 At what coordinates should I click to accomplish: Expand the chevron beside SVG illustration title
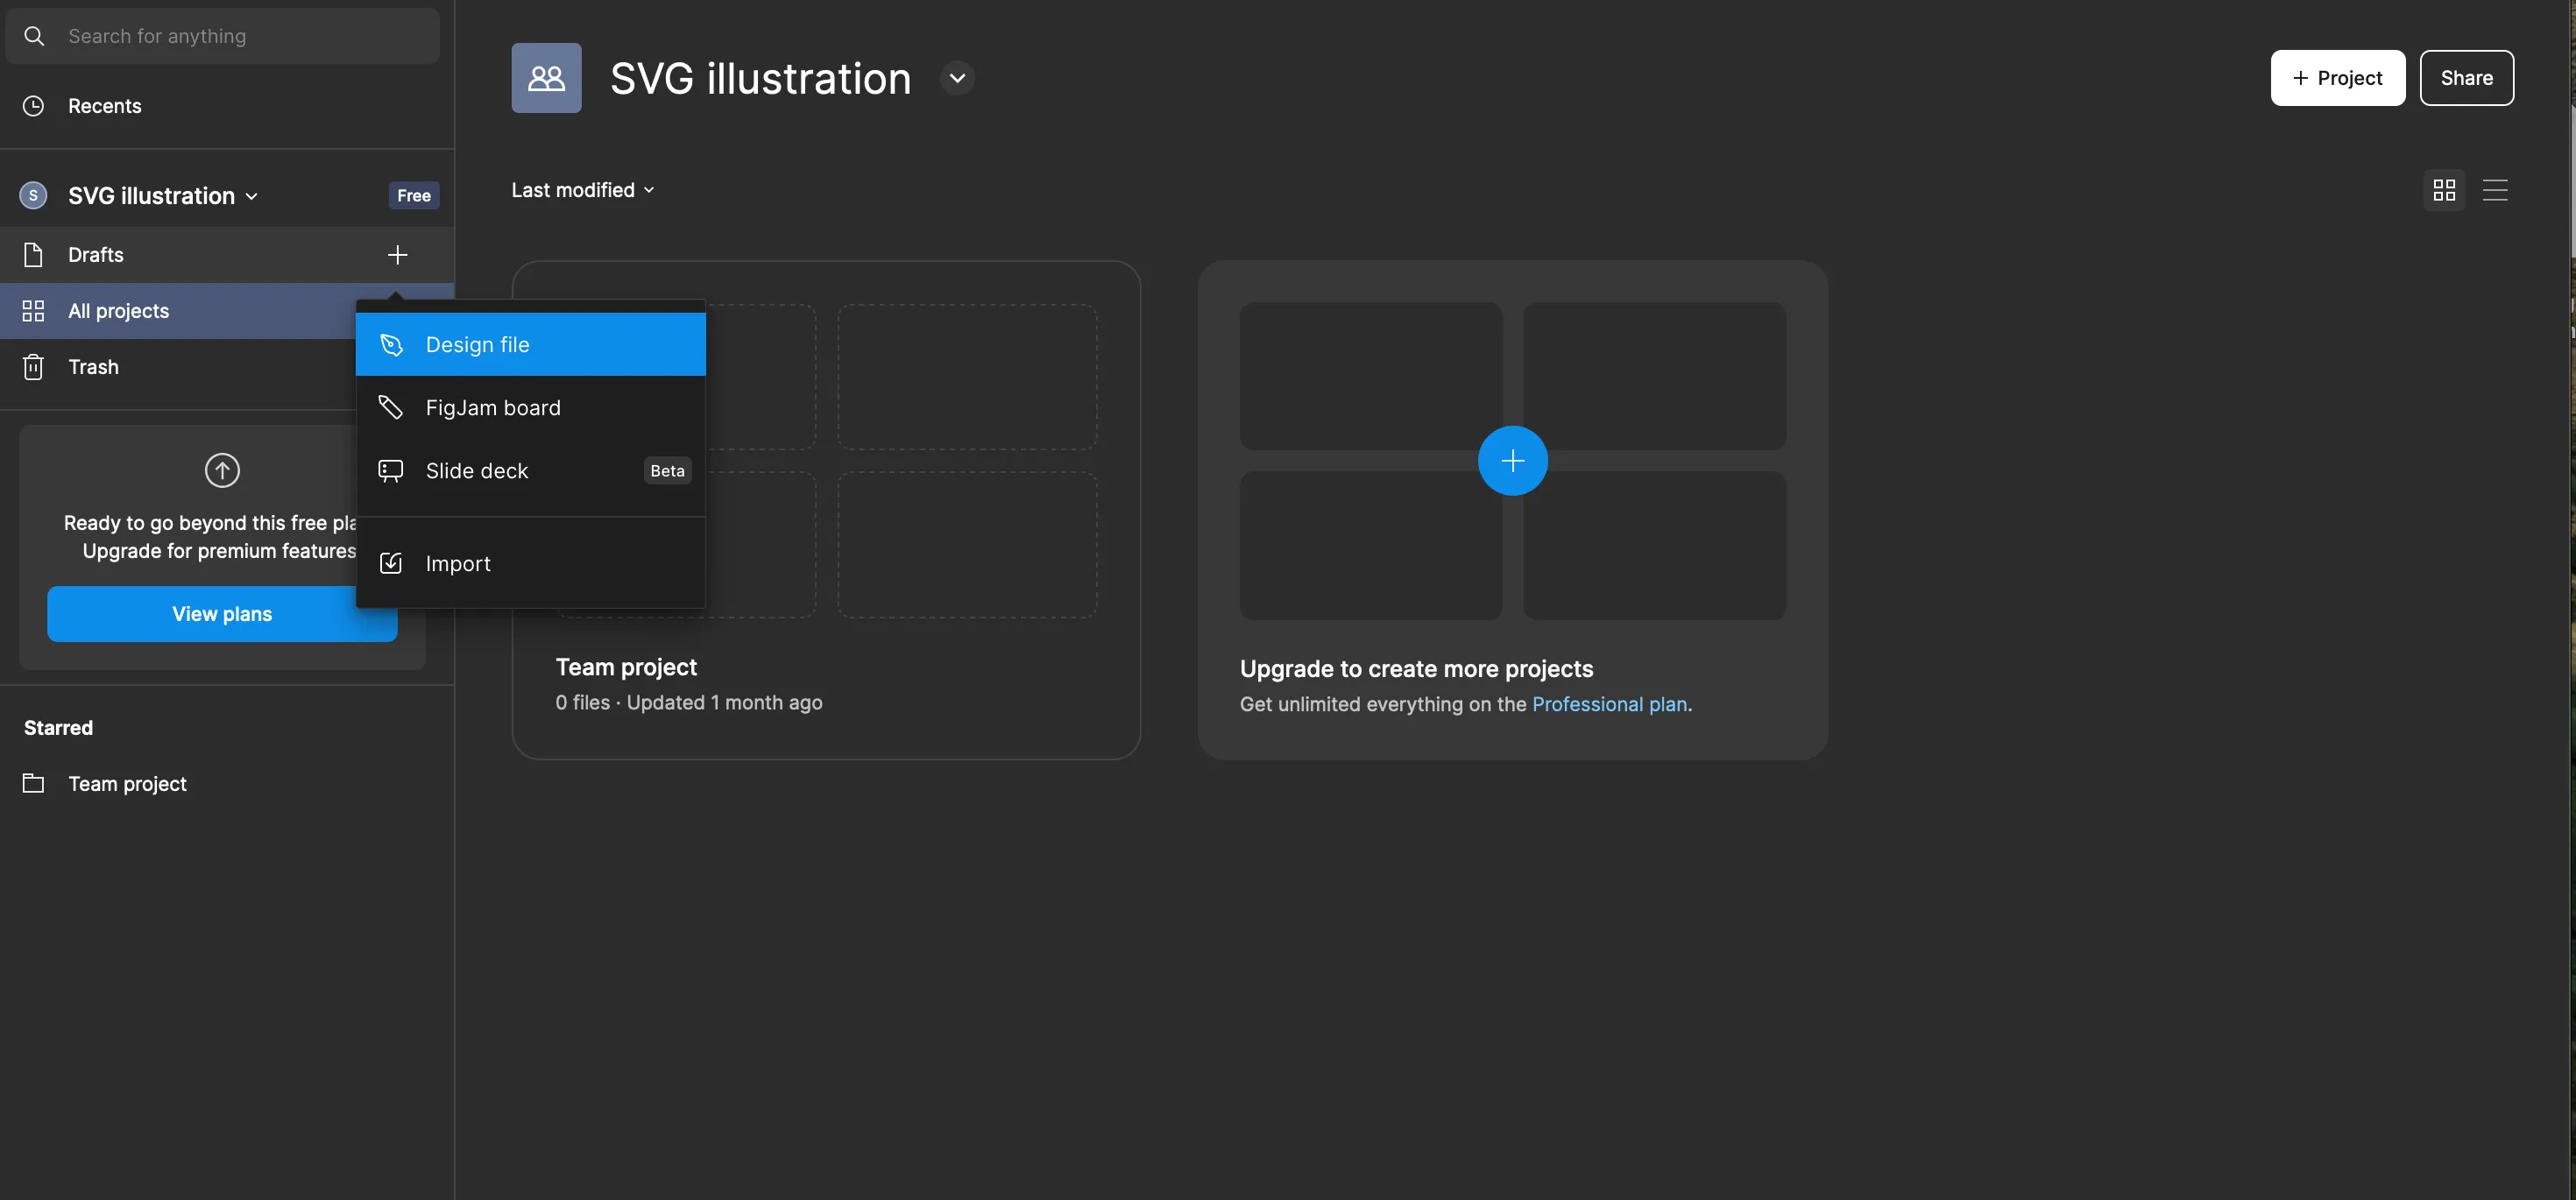[x=957, y=78]
